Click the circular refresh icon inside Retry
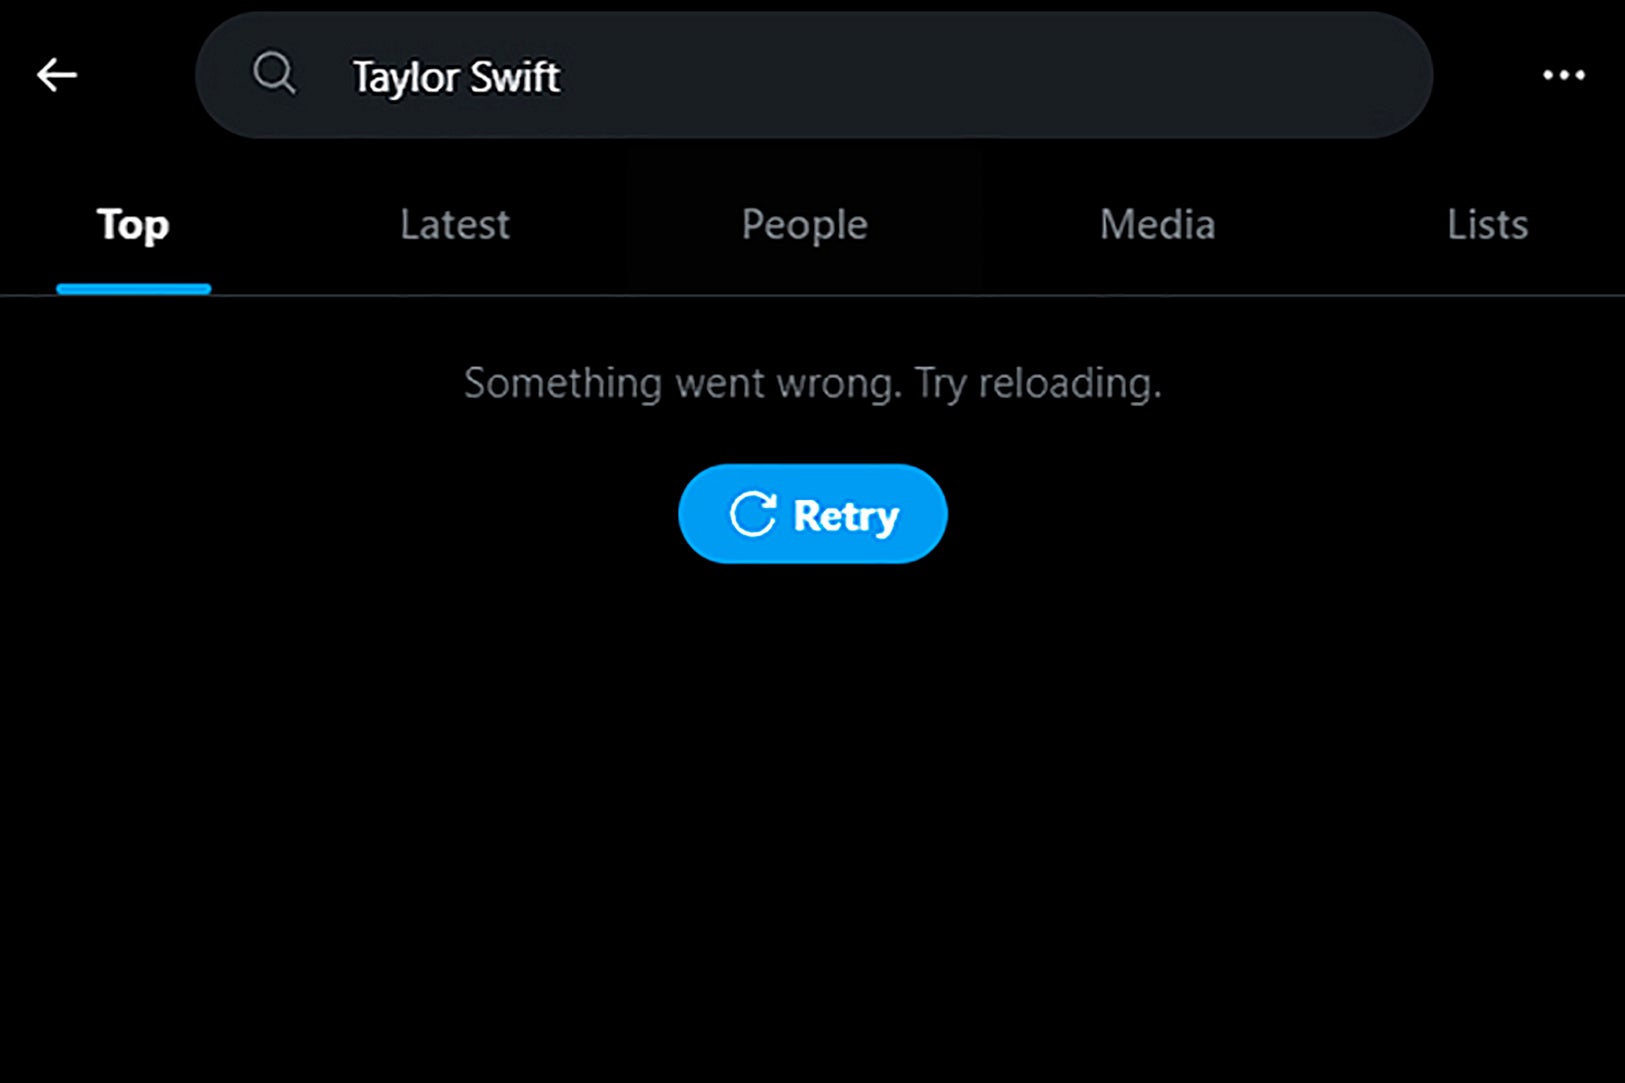This screenshot has width=1625, height=1083. (x=752, y=513)
